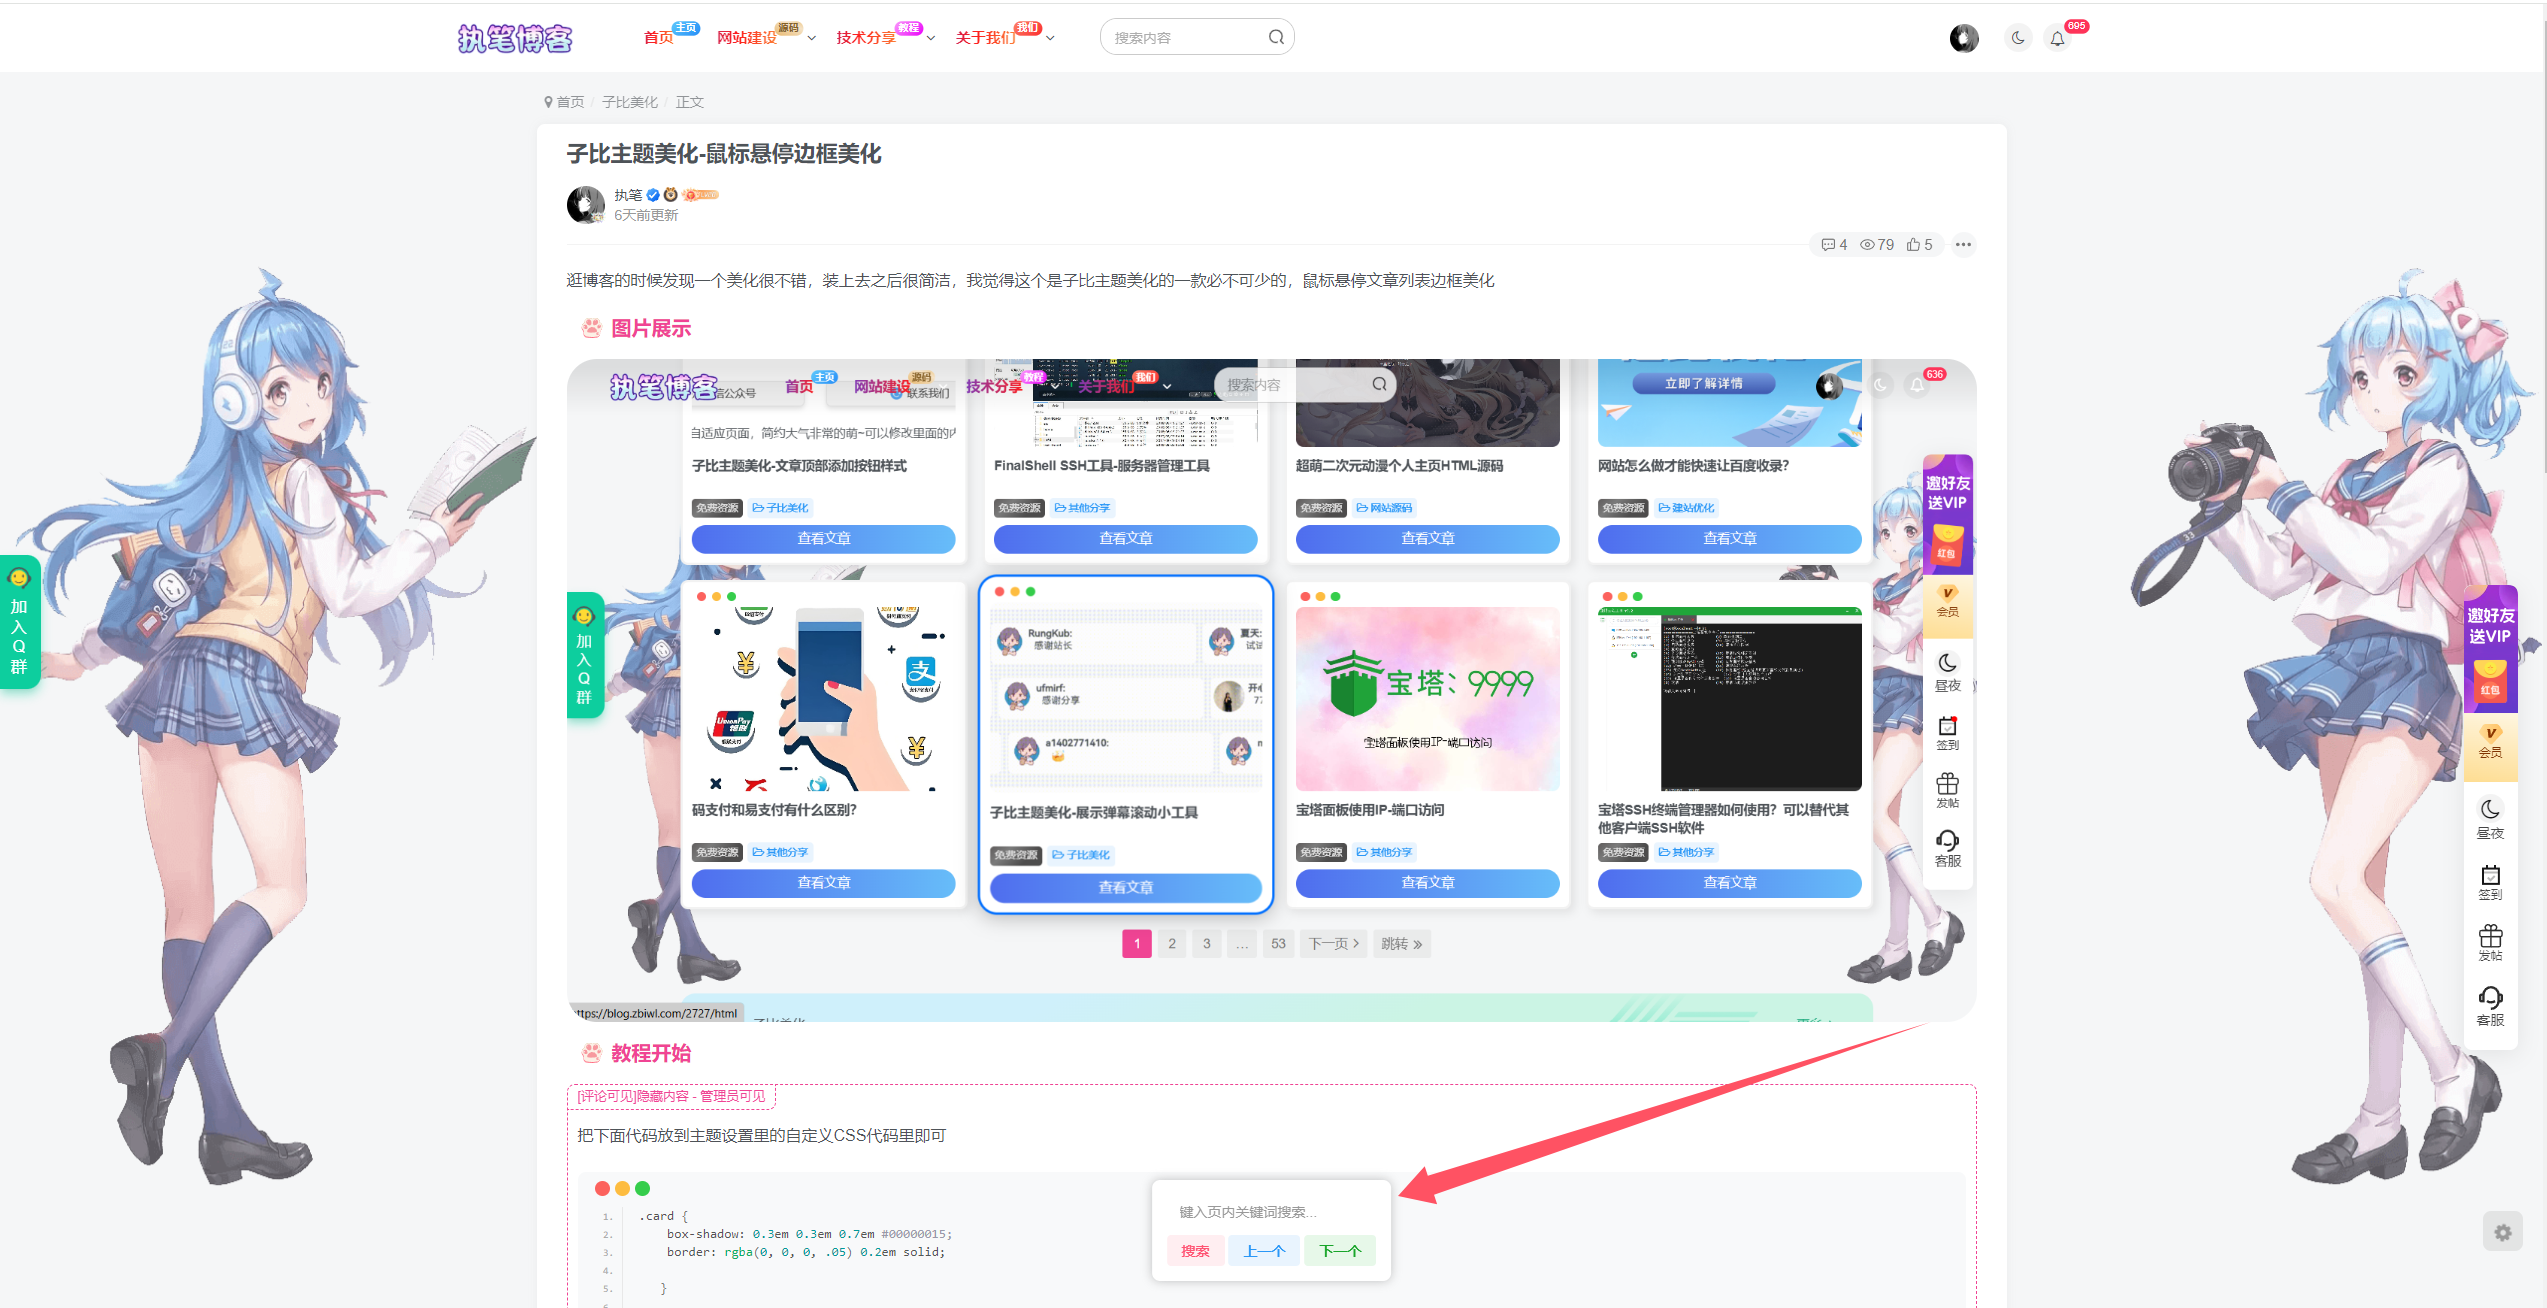Image resolution: width=2547 pixels, height=1308 pixels.
Task: Open the 技术分享 nav menu
Action: [866, 38]
